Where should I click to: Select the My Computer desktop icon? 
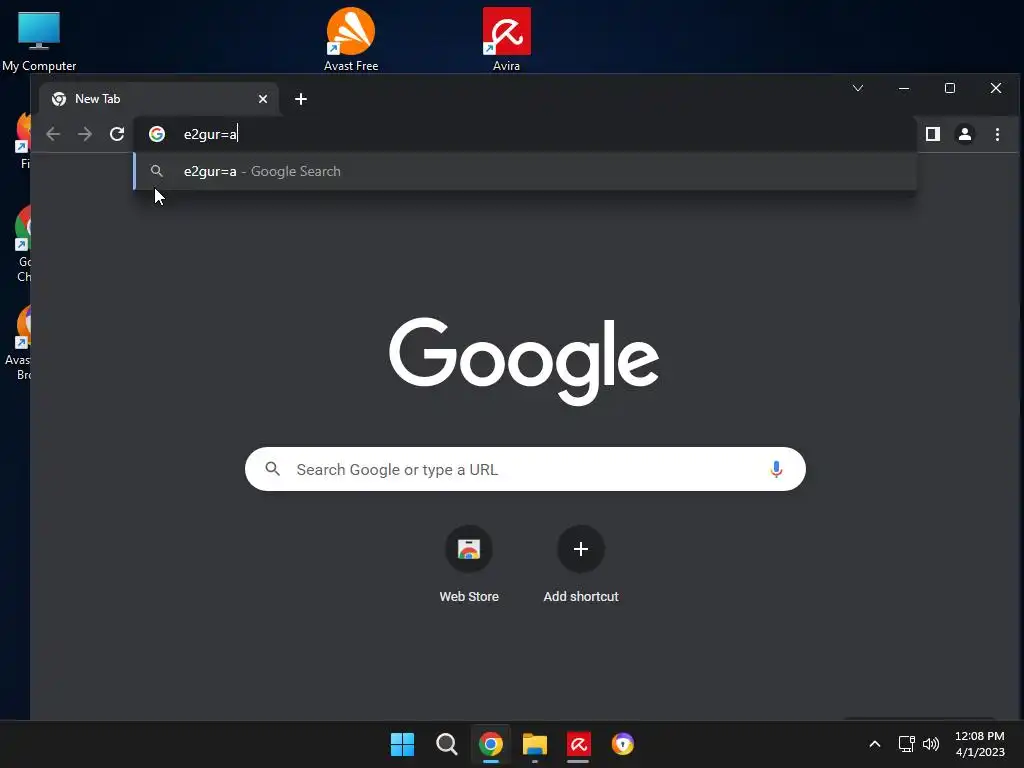click(39, 40)
